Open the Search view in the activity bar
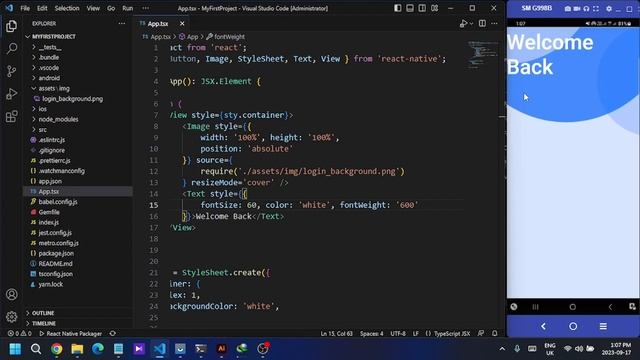This screenshot has height=360, width=640. (11, 49)
